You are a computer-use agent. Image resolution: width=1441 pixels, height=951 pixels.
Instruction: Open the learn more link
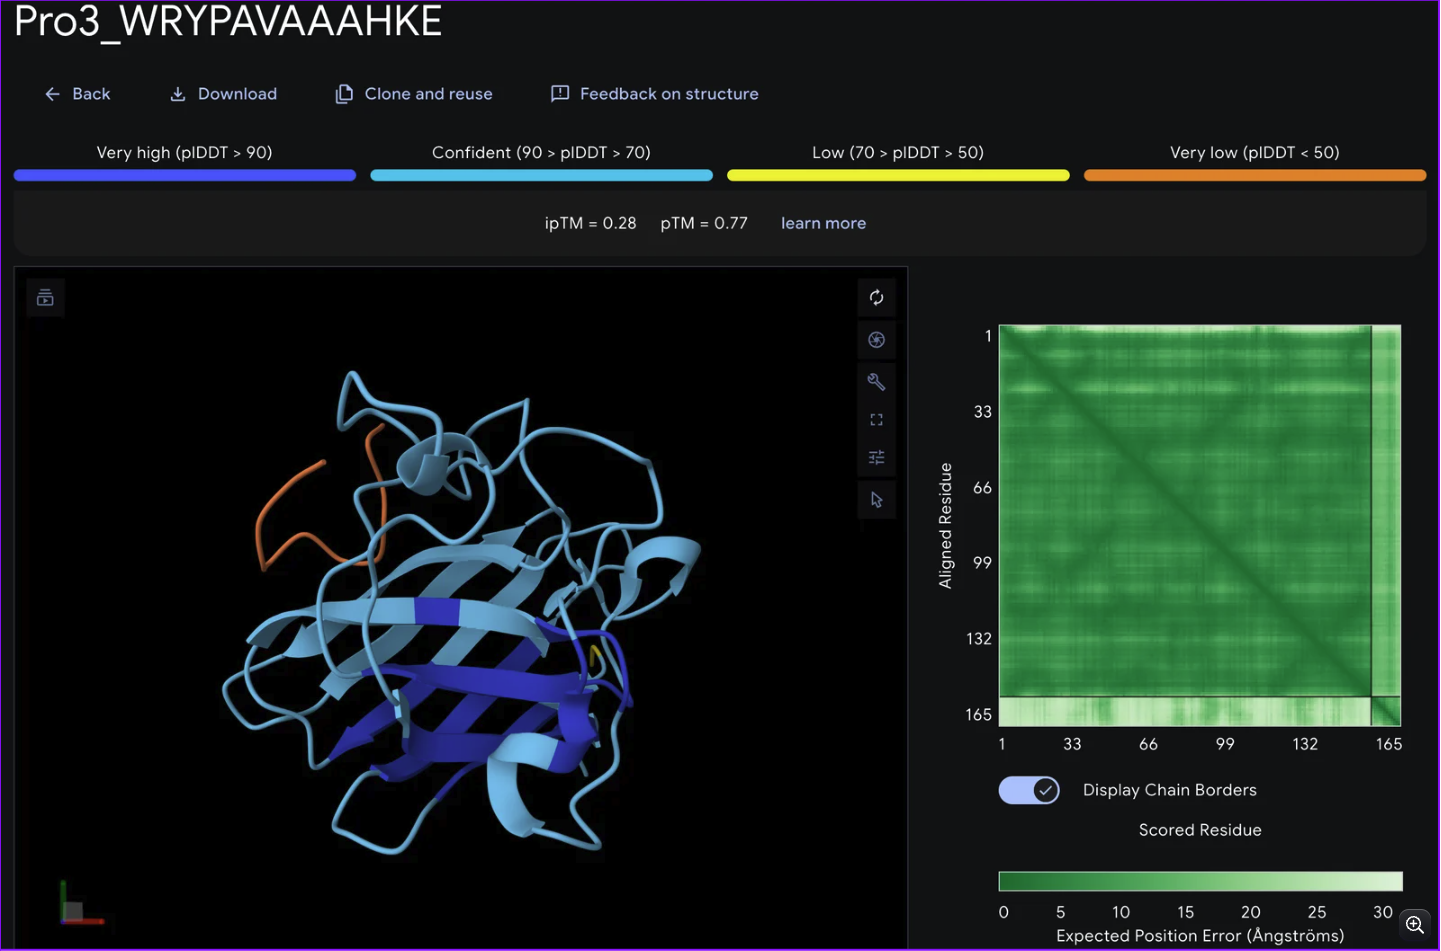(x=823, y=223)
